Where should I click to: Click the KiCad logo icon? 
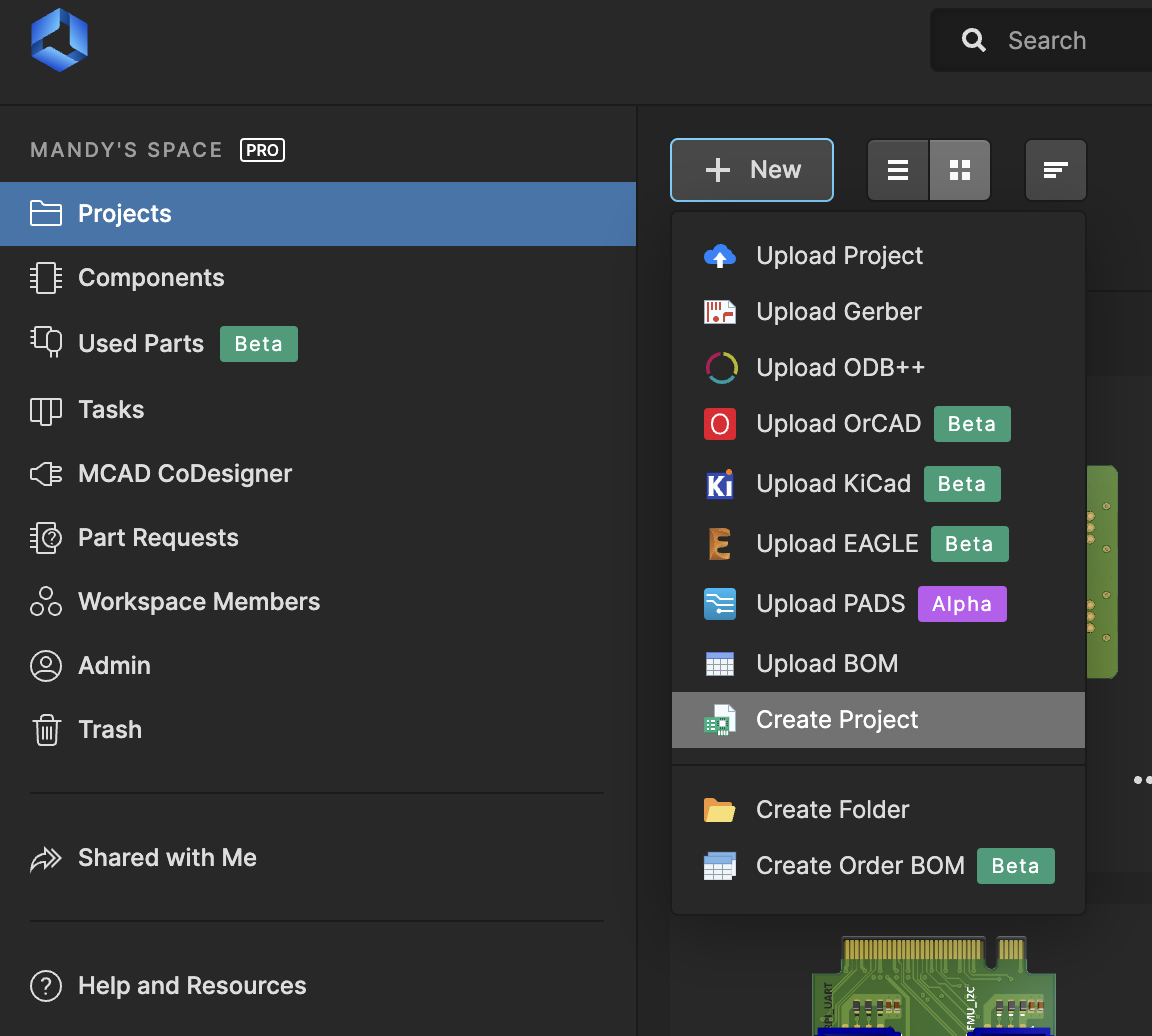pos(719,484)
